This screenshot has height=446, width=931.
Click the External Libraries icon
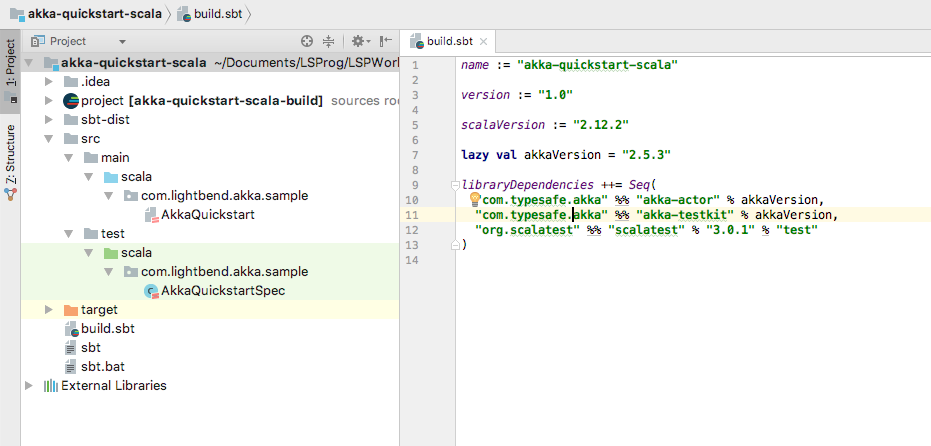coord(51,386)
